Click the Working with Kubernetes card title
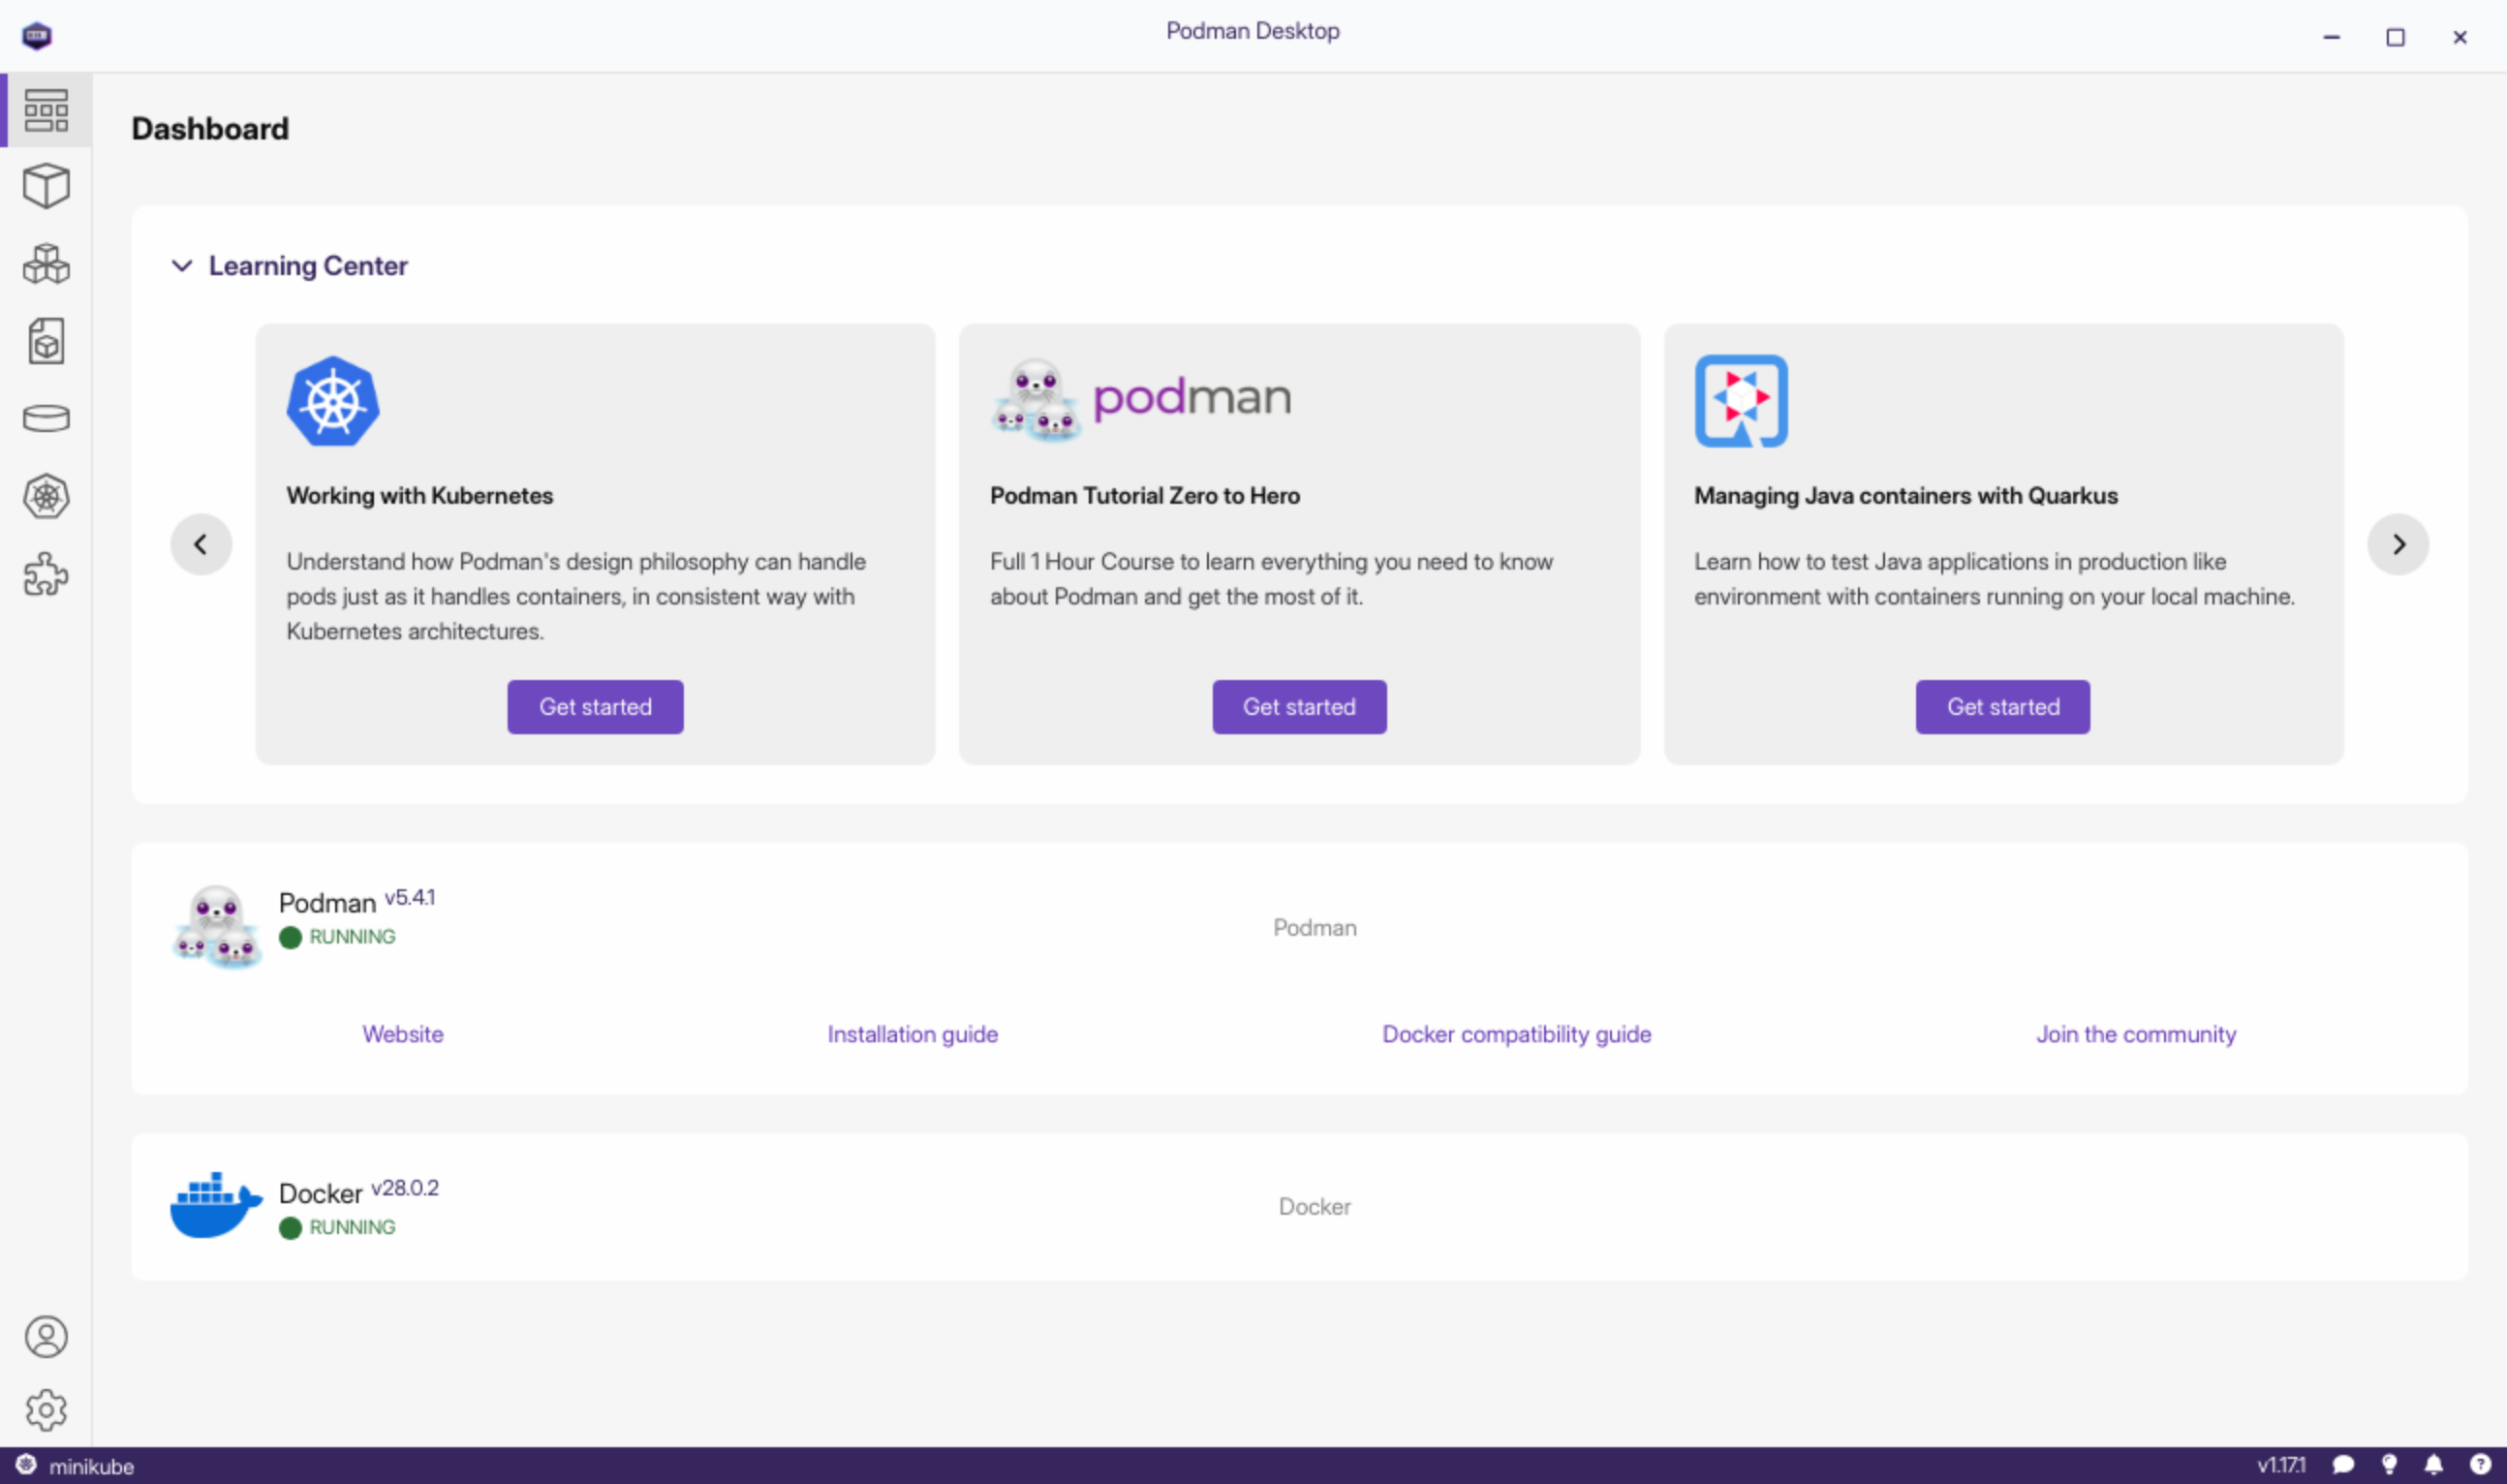The width and height of the screenshot is (2507, 1484). (x=420, y=496)
